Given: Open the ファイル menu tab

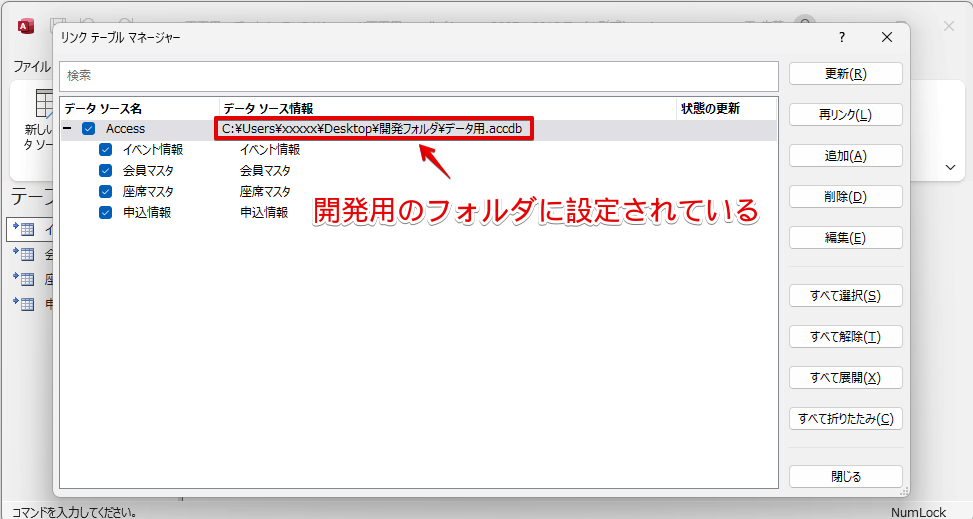Looking at the screenshot, I should [31, 66].
